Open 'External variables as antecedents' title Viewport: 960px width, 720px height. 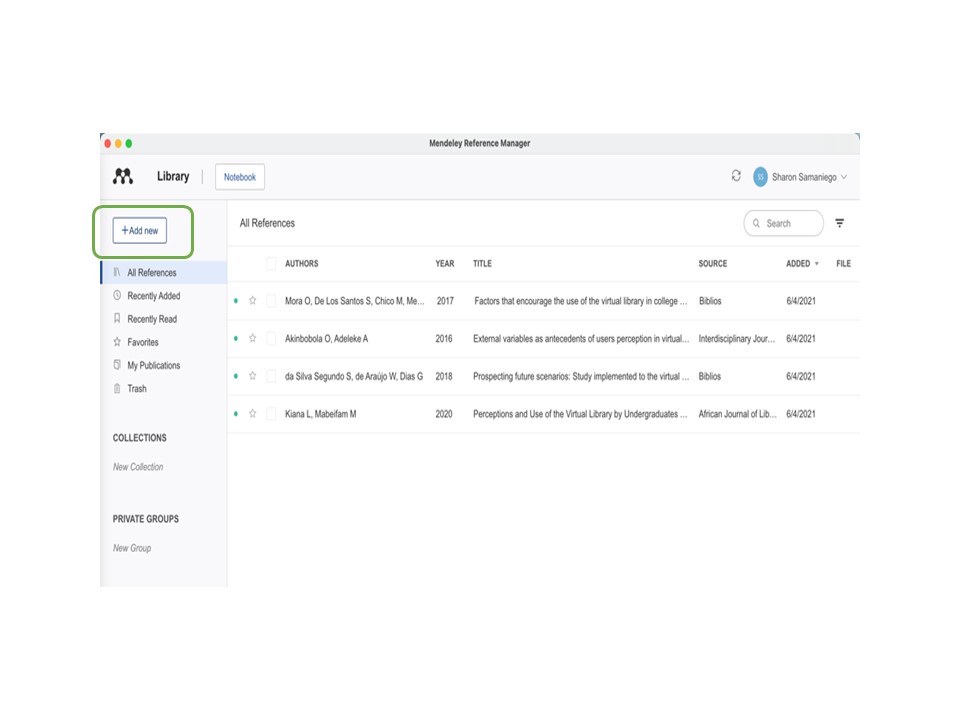581,338
